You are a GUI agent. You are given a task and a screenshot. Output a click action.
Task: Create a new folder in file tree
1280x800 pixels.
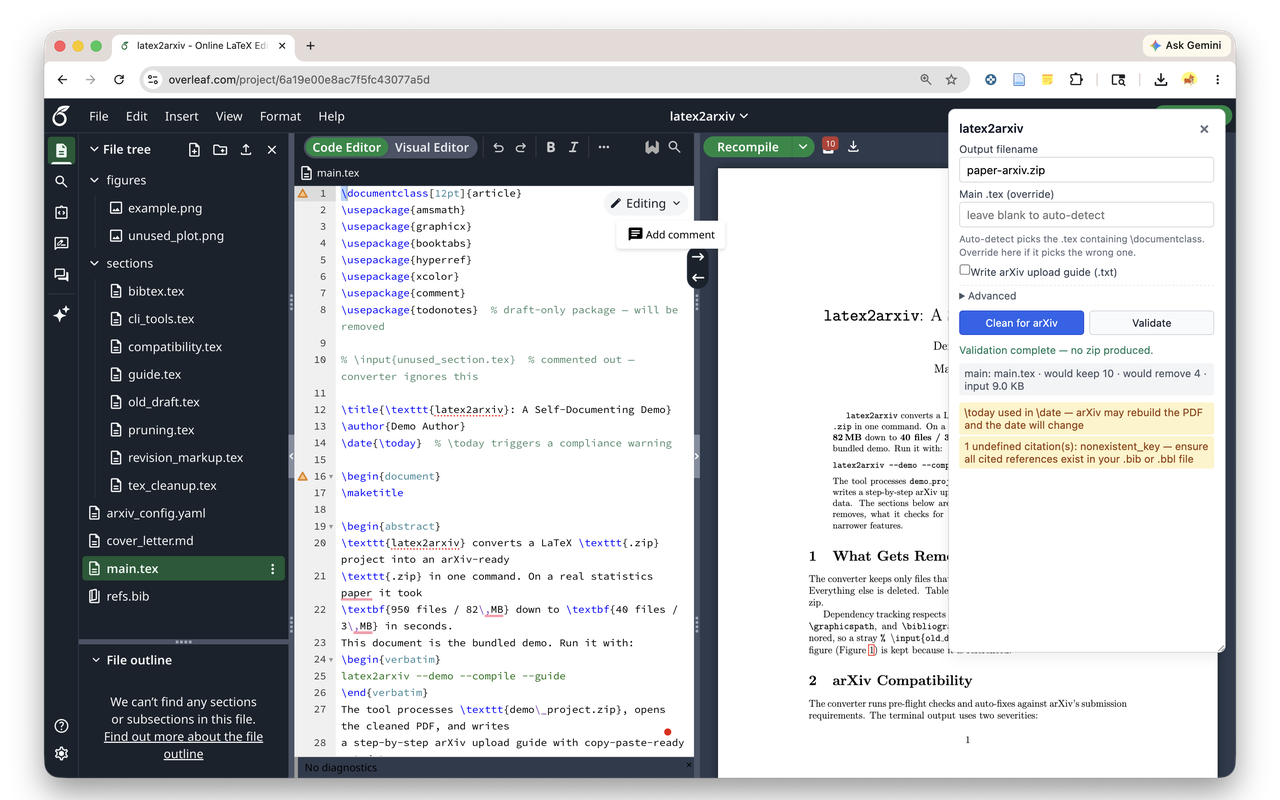tap(220, 150)
